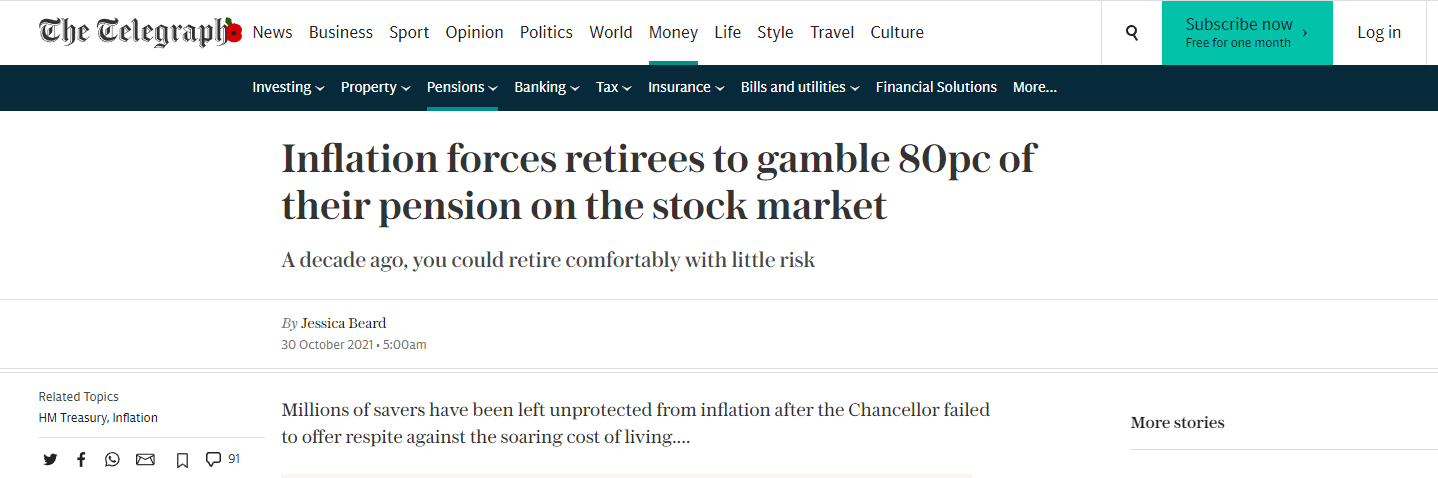The width and height of the screenshot is (1438, 478).
Task: Save article with bookmark icon
Action: pos(182,460)
